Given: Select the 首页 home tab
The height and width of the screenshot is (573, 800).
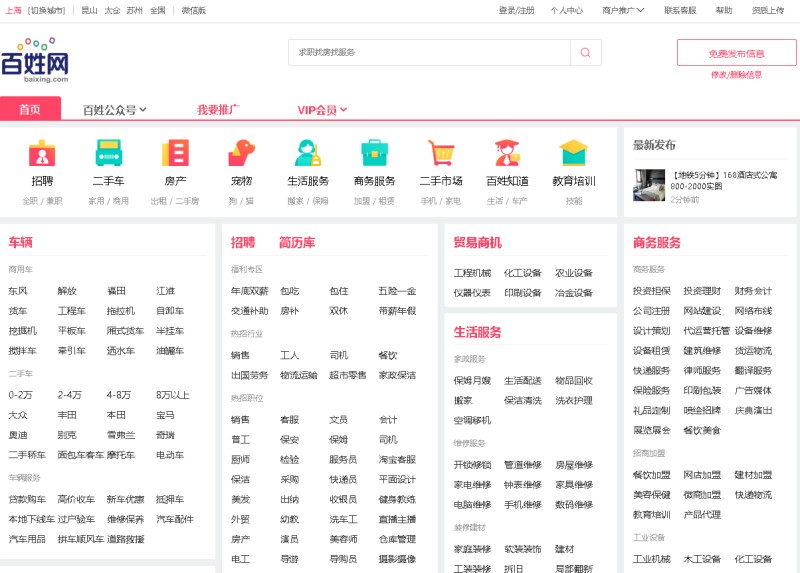Looking at the screenshot, I should (x=30, y=109).
